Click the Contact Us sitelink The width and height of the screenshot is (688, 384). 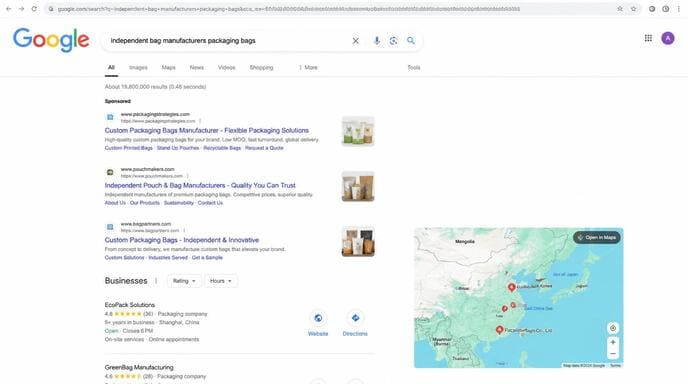(210, 203)
